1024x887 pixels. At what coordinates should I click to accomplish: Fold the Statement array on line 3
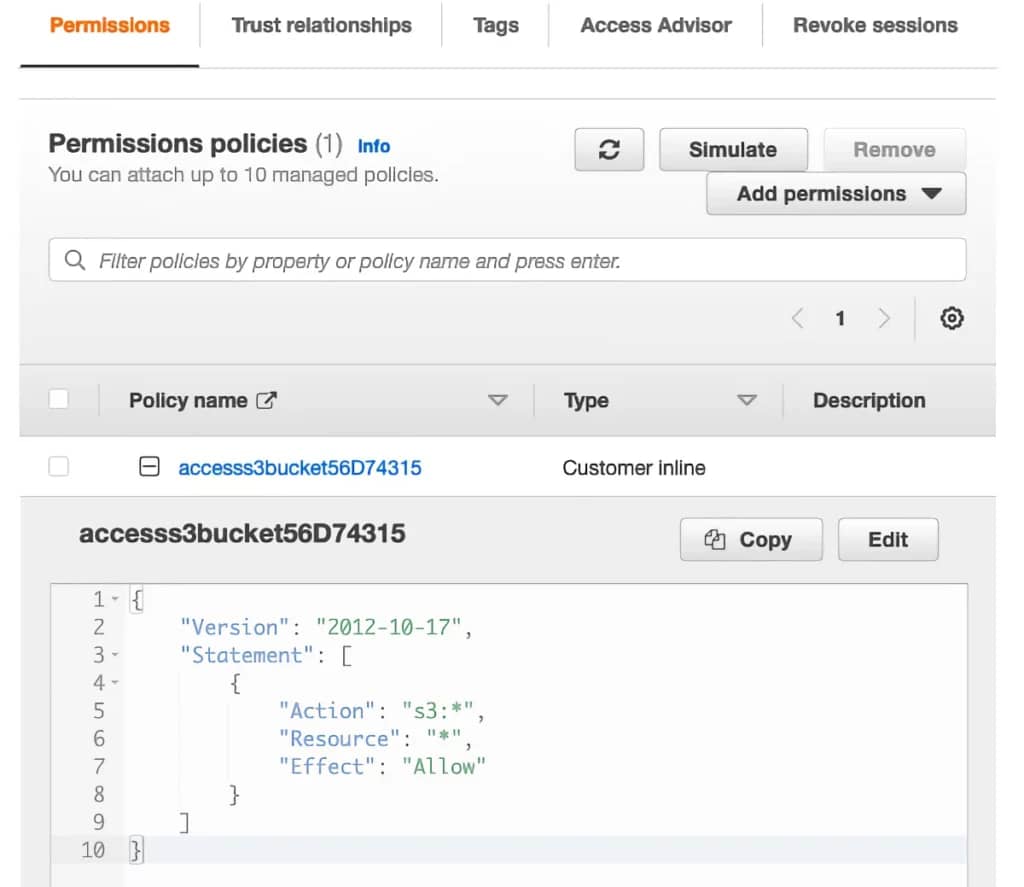click(116, 654)
